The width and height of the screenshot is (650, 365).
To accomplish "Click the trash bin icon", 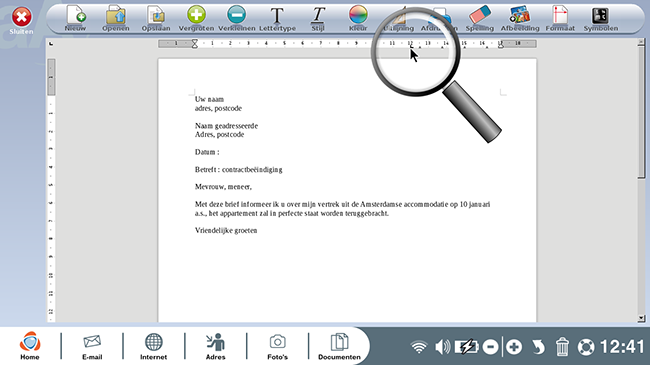I will (562, 347).
